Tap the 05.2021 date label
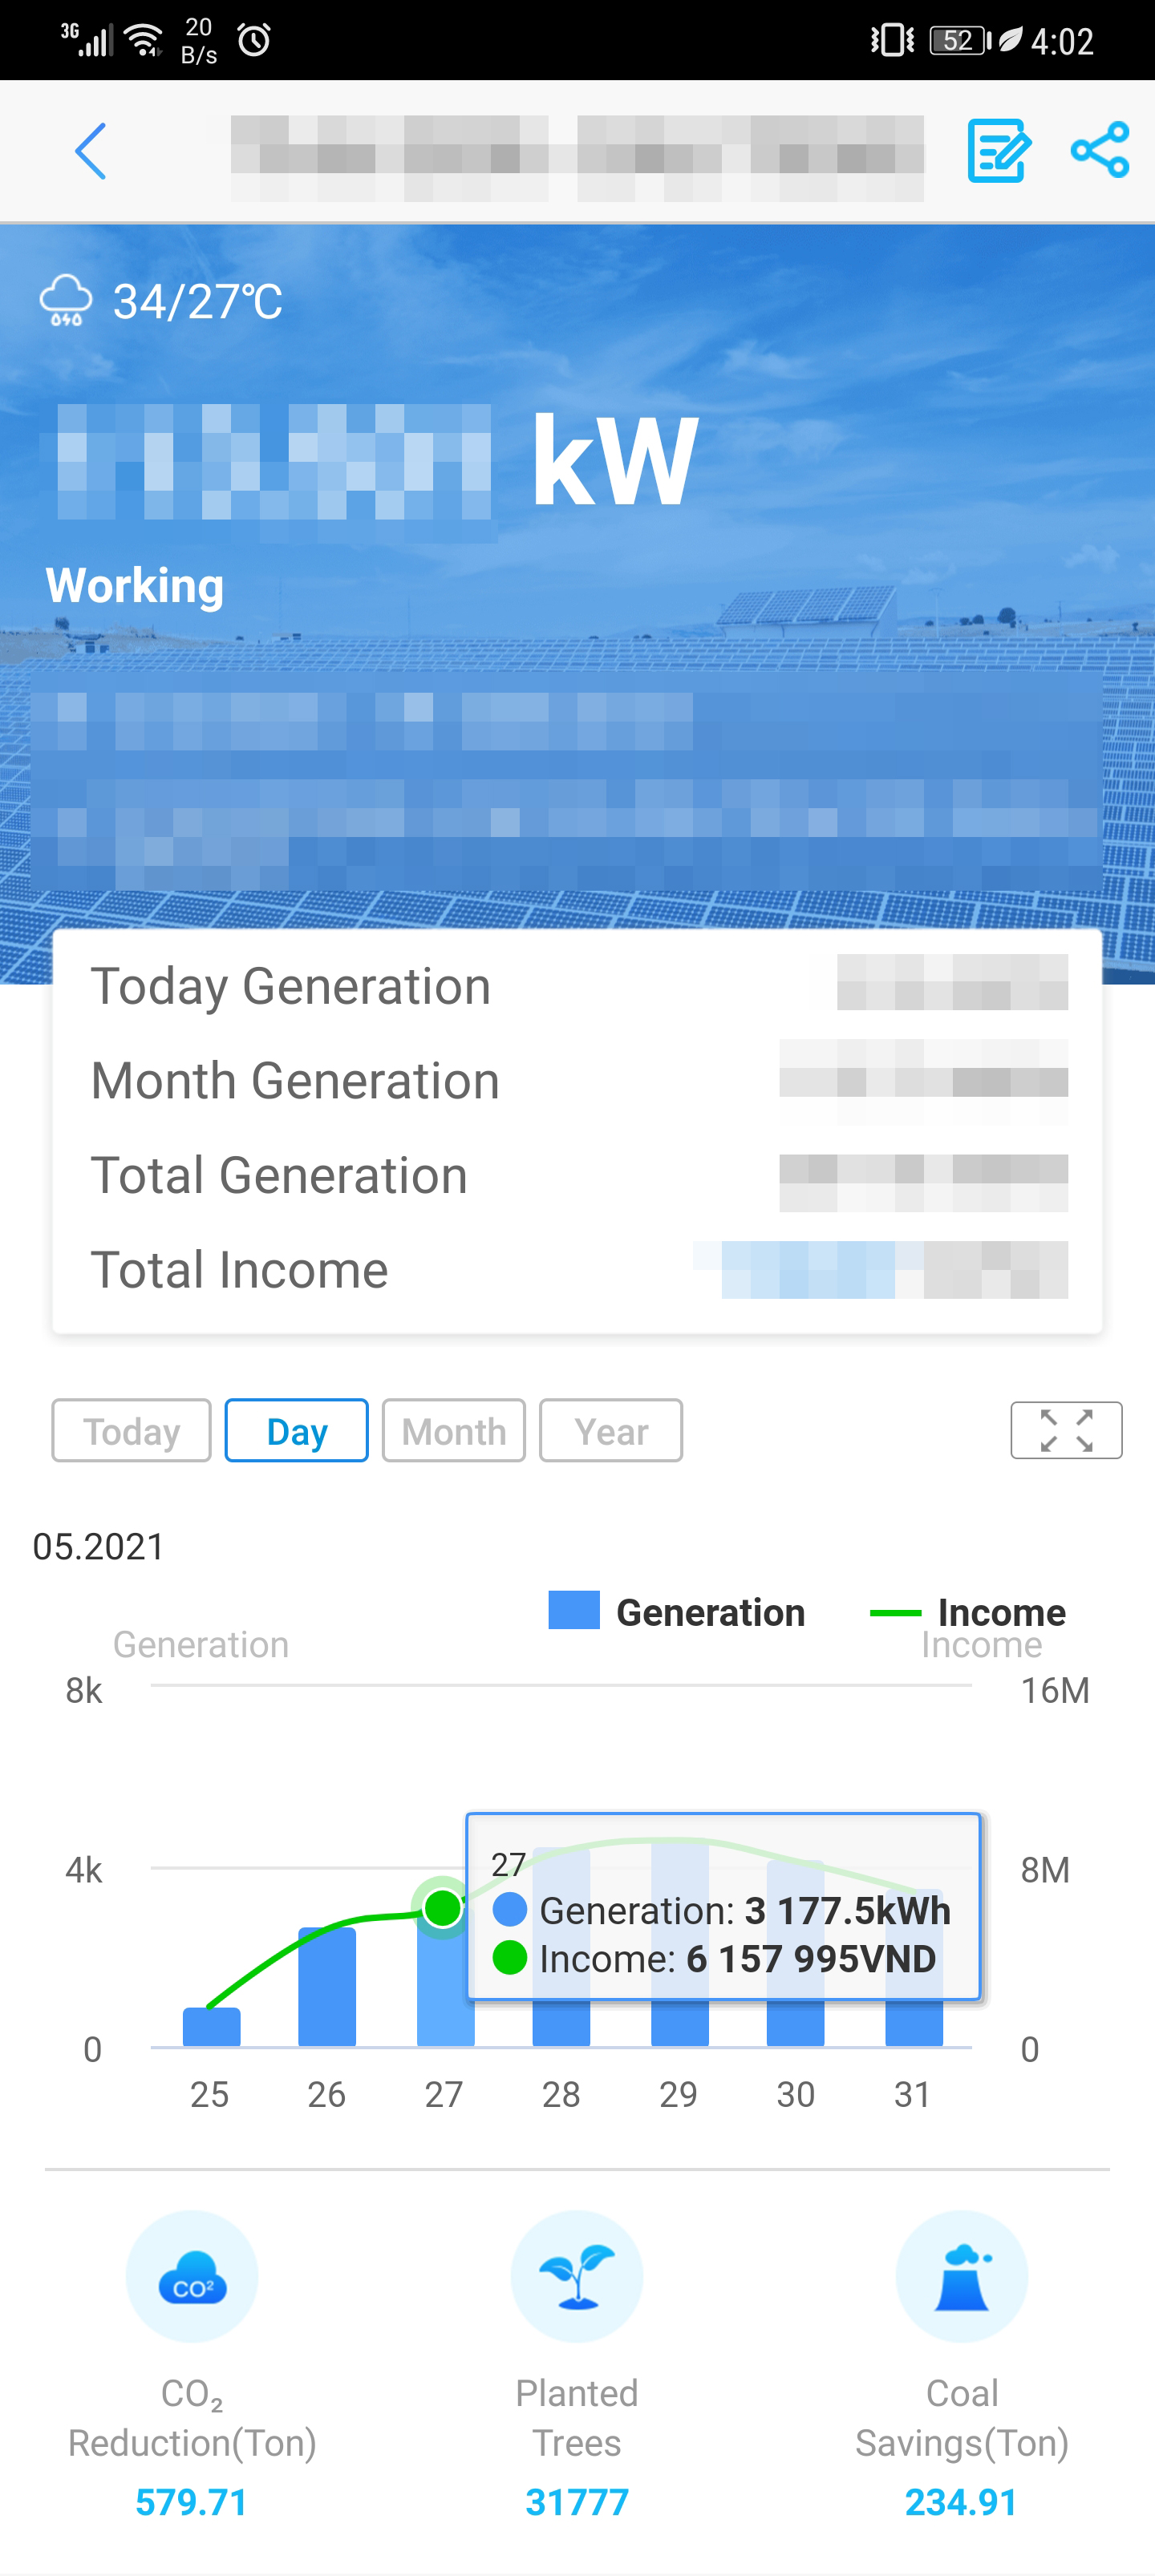The image size is (1155, 2576). [98, 1546]
